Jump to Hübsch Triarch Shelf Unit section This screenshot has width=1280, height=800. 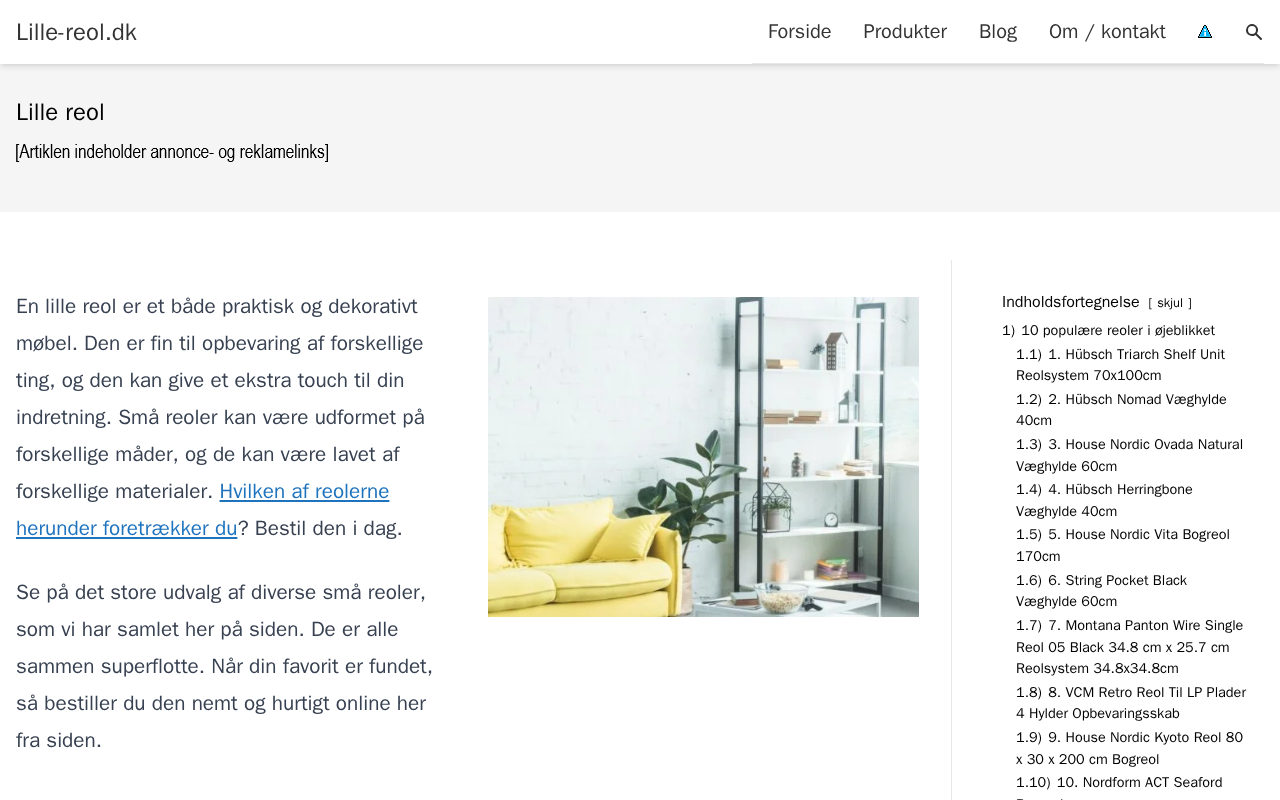point(1120,365)
